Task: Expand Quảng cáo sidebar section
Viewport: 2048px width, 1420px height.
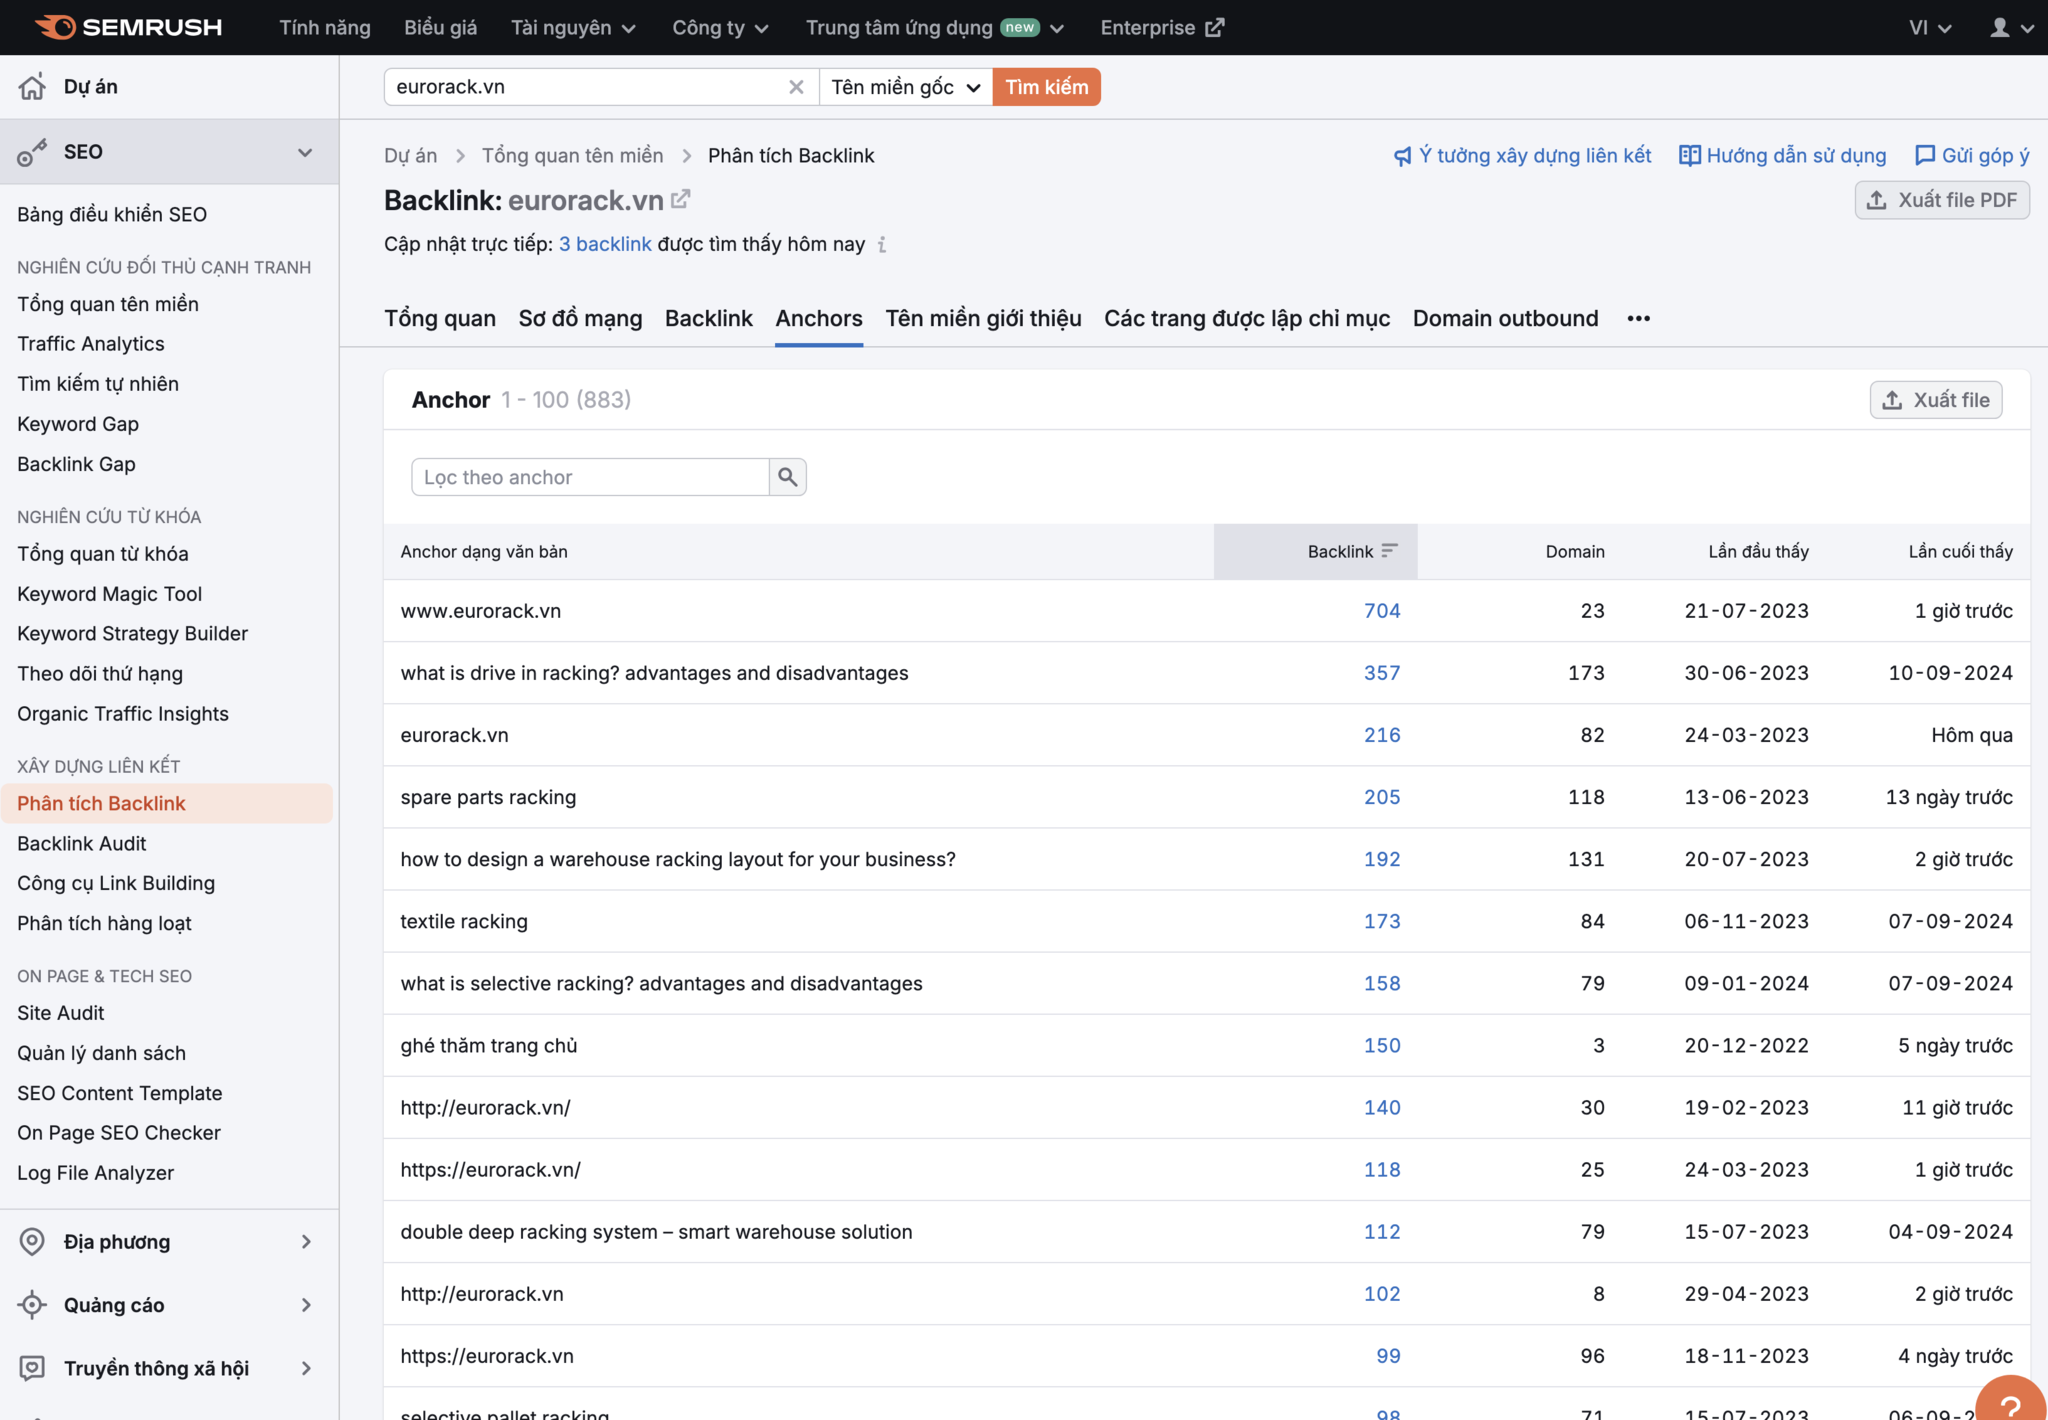Action: [306, 1305]
